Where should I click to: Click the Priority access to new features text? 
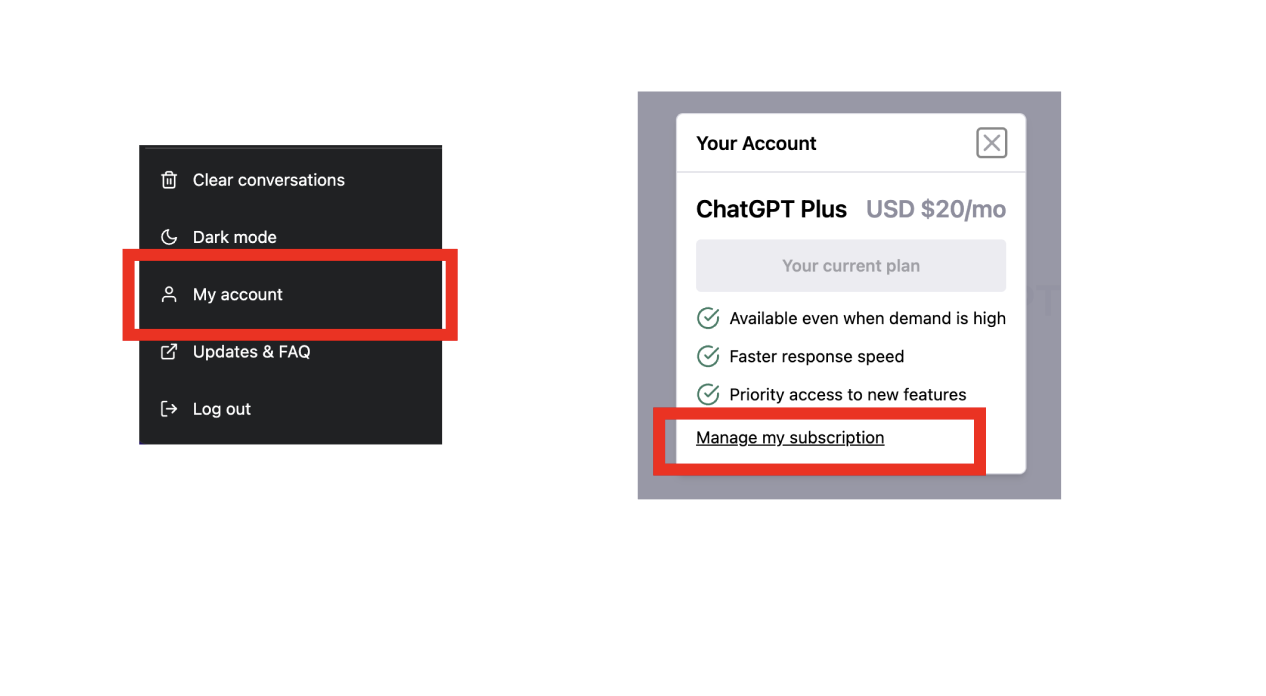pos(846,394)
